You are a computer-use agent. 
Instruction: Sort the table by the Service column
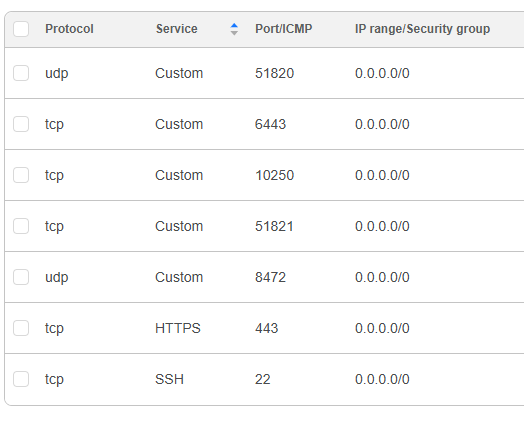[x=234, y=29]
